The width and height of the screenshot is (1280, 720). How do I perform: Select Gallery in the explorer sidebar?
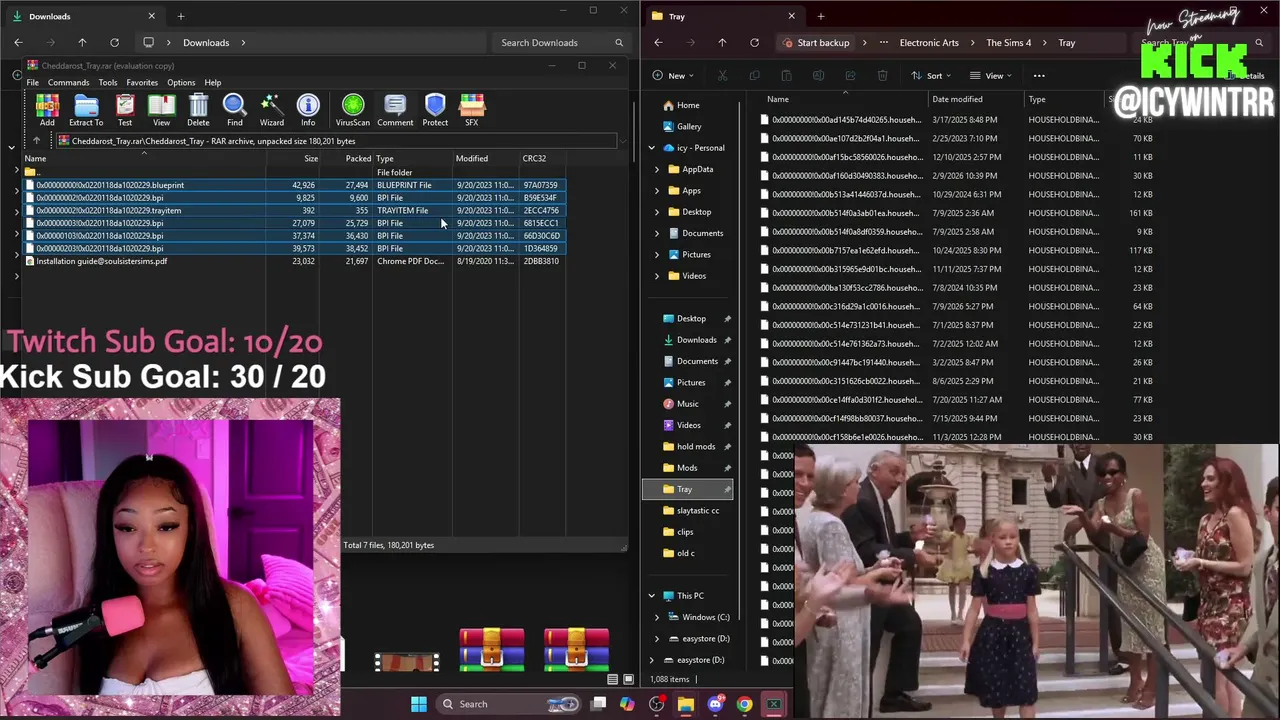(x=688, y=127)
